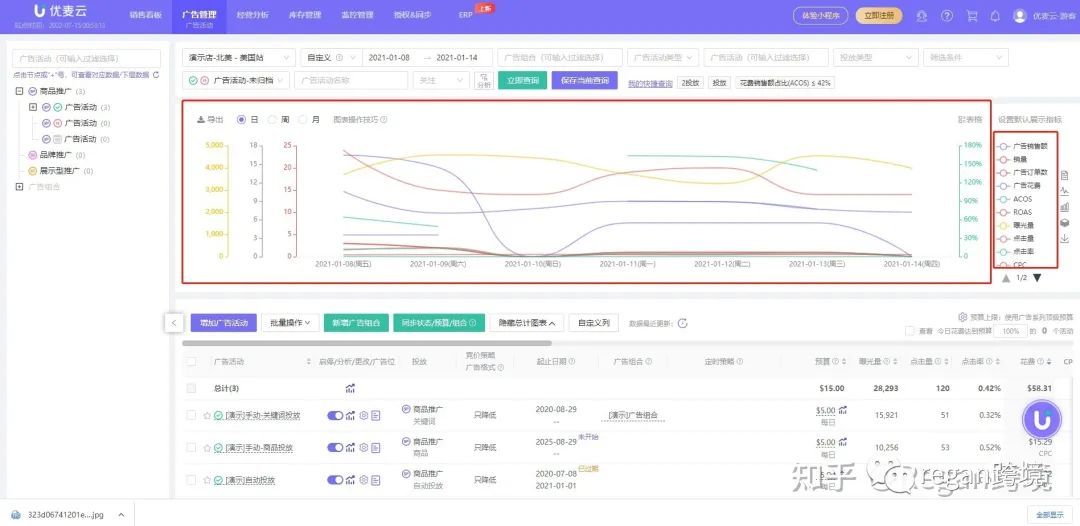Switch to the 库存管理 tab
Image resolution: width=1080 pixels, height=526 pixels.
pos(301,15)
